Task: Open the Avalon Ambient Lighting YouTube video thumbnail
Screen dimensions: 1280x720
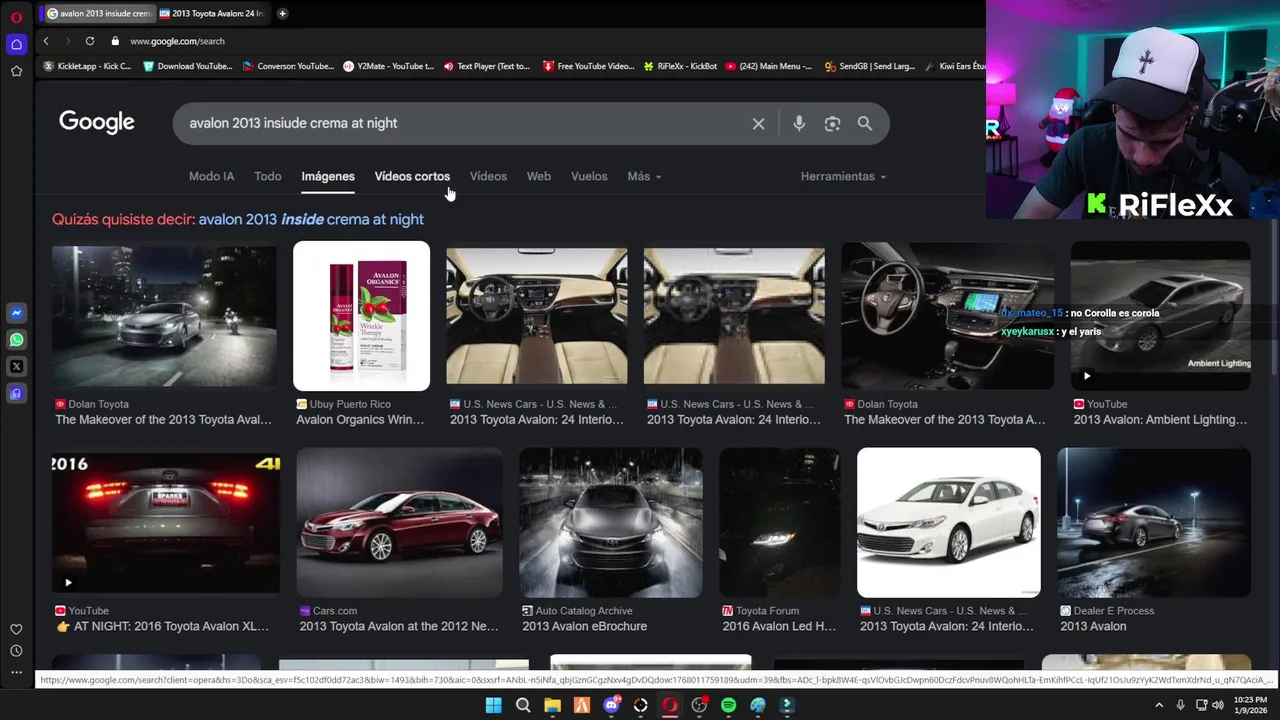Action: (1160, 316)
